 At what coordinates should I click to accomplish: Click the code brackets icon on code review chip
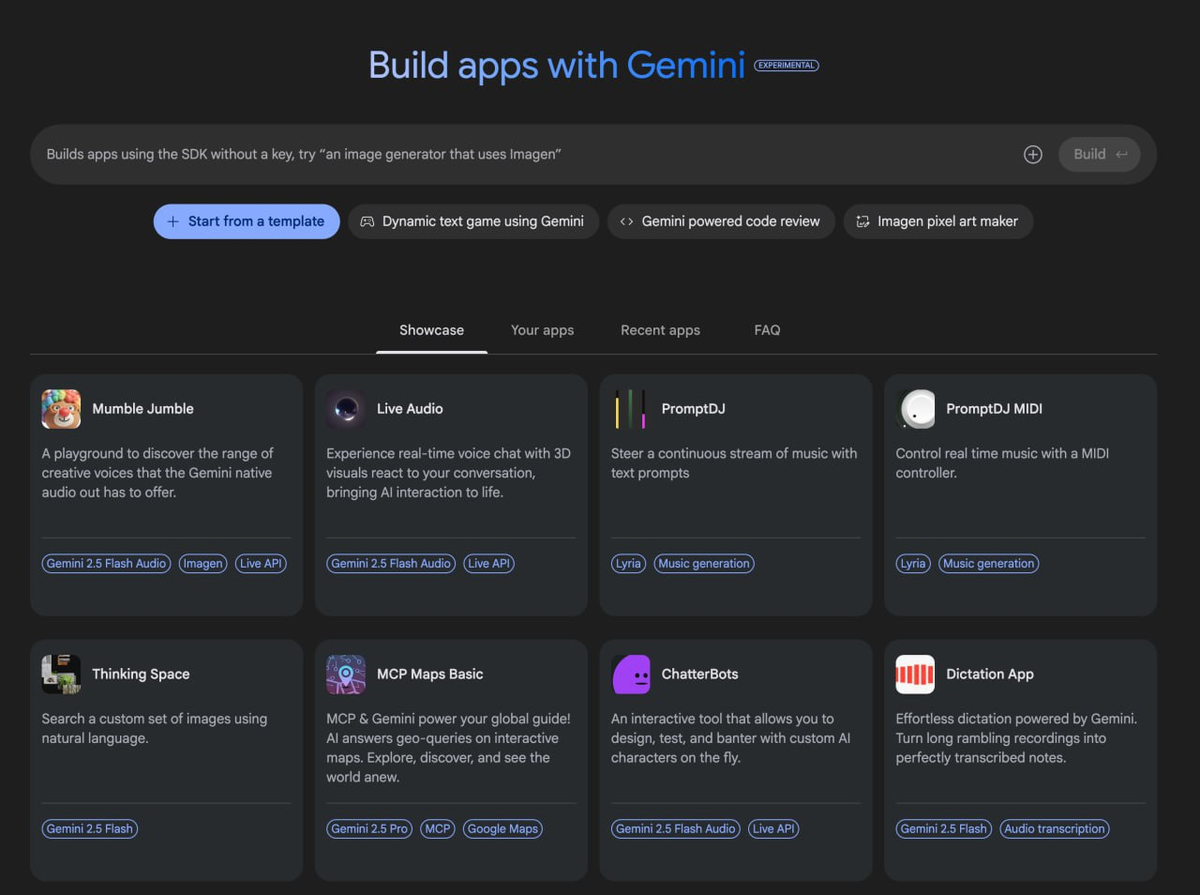626,221
